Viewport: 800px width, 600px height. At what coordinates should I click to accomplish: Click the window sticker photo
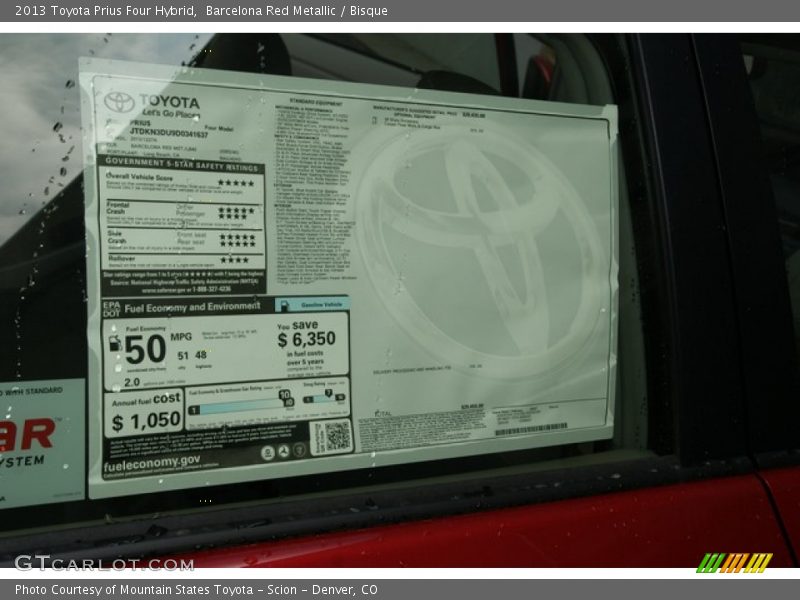tap(400, 301)
